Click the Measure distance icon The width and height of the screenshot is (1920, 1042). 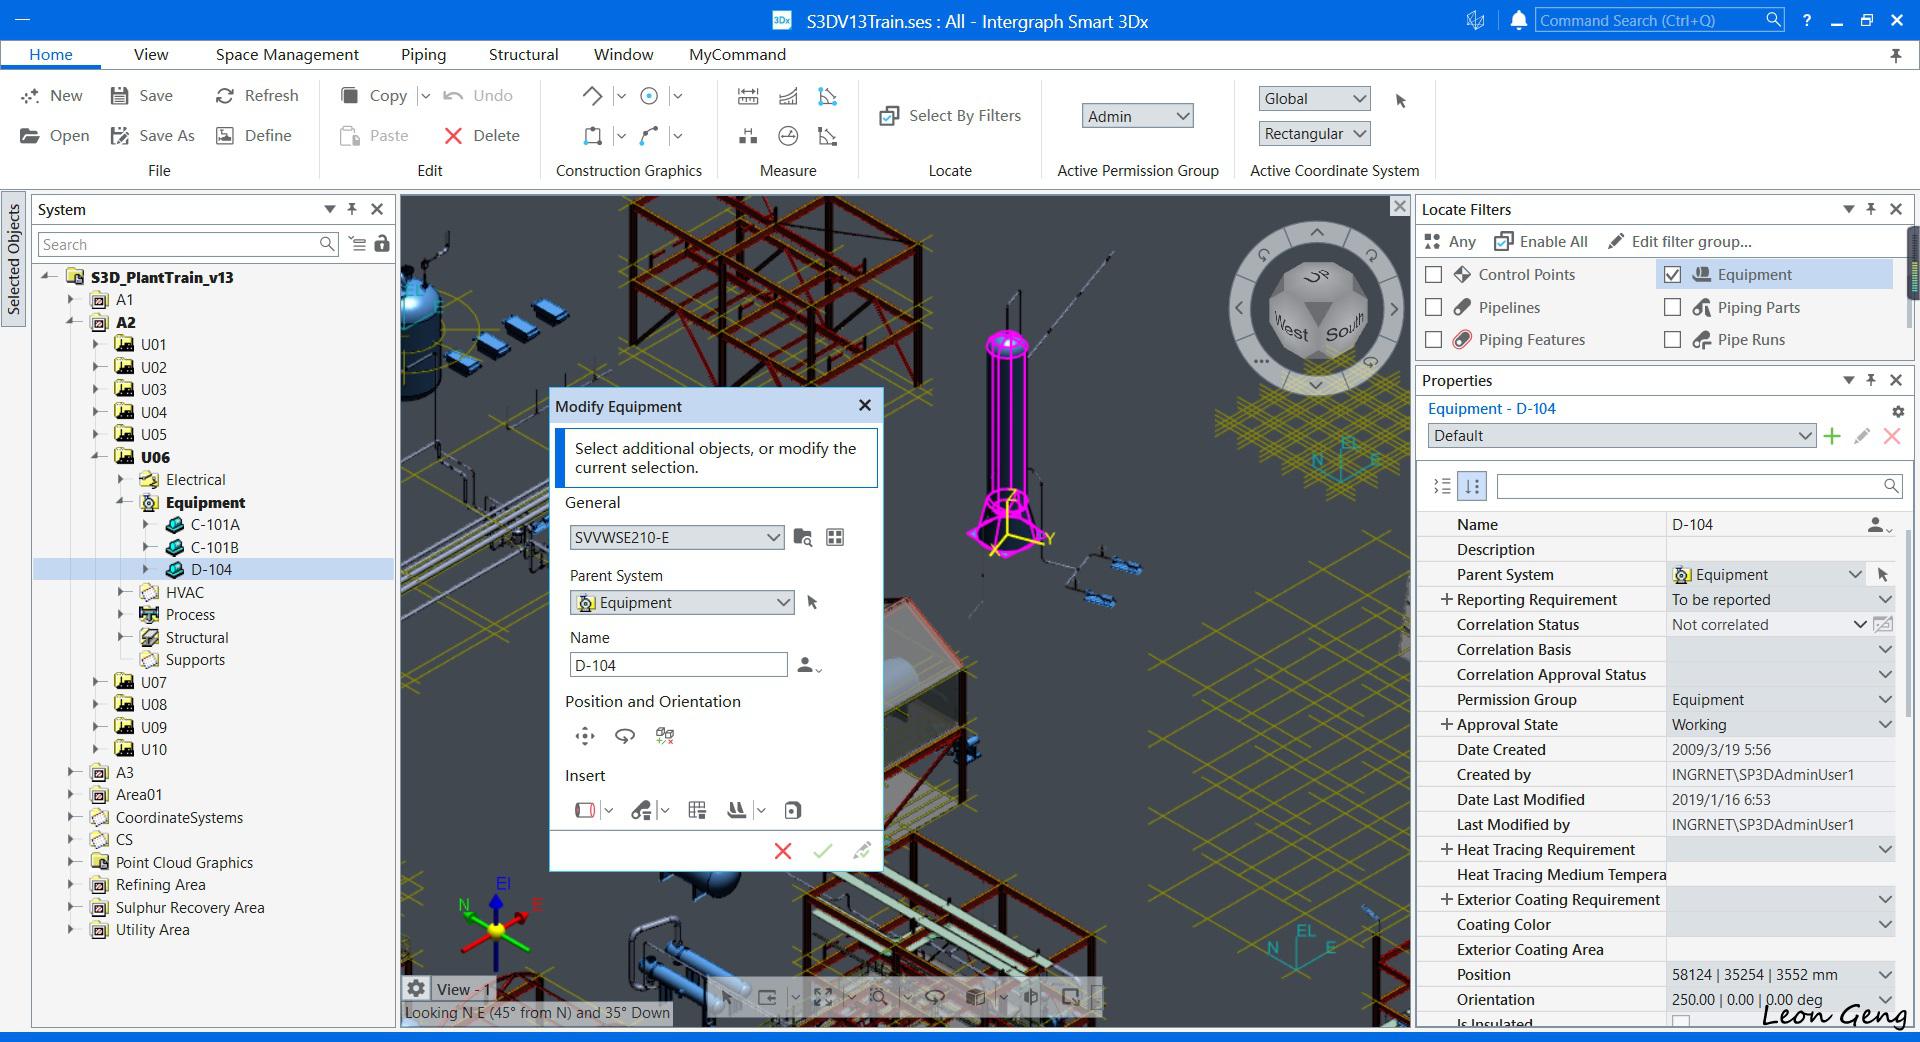tap(748, 96)
